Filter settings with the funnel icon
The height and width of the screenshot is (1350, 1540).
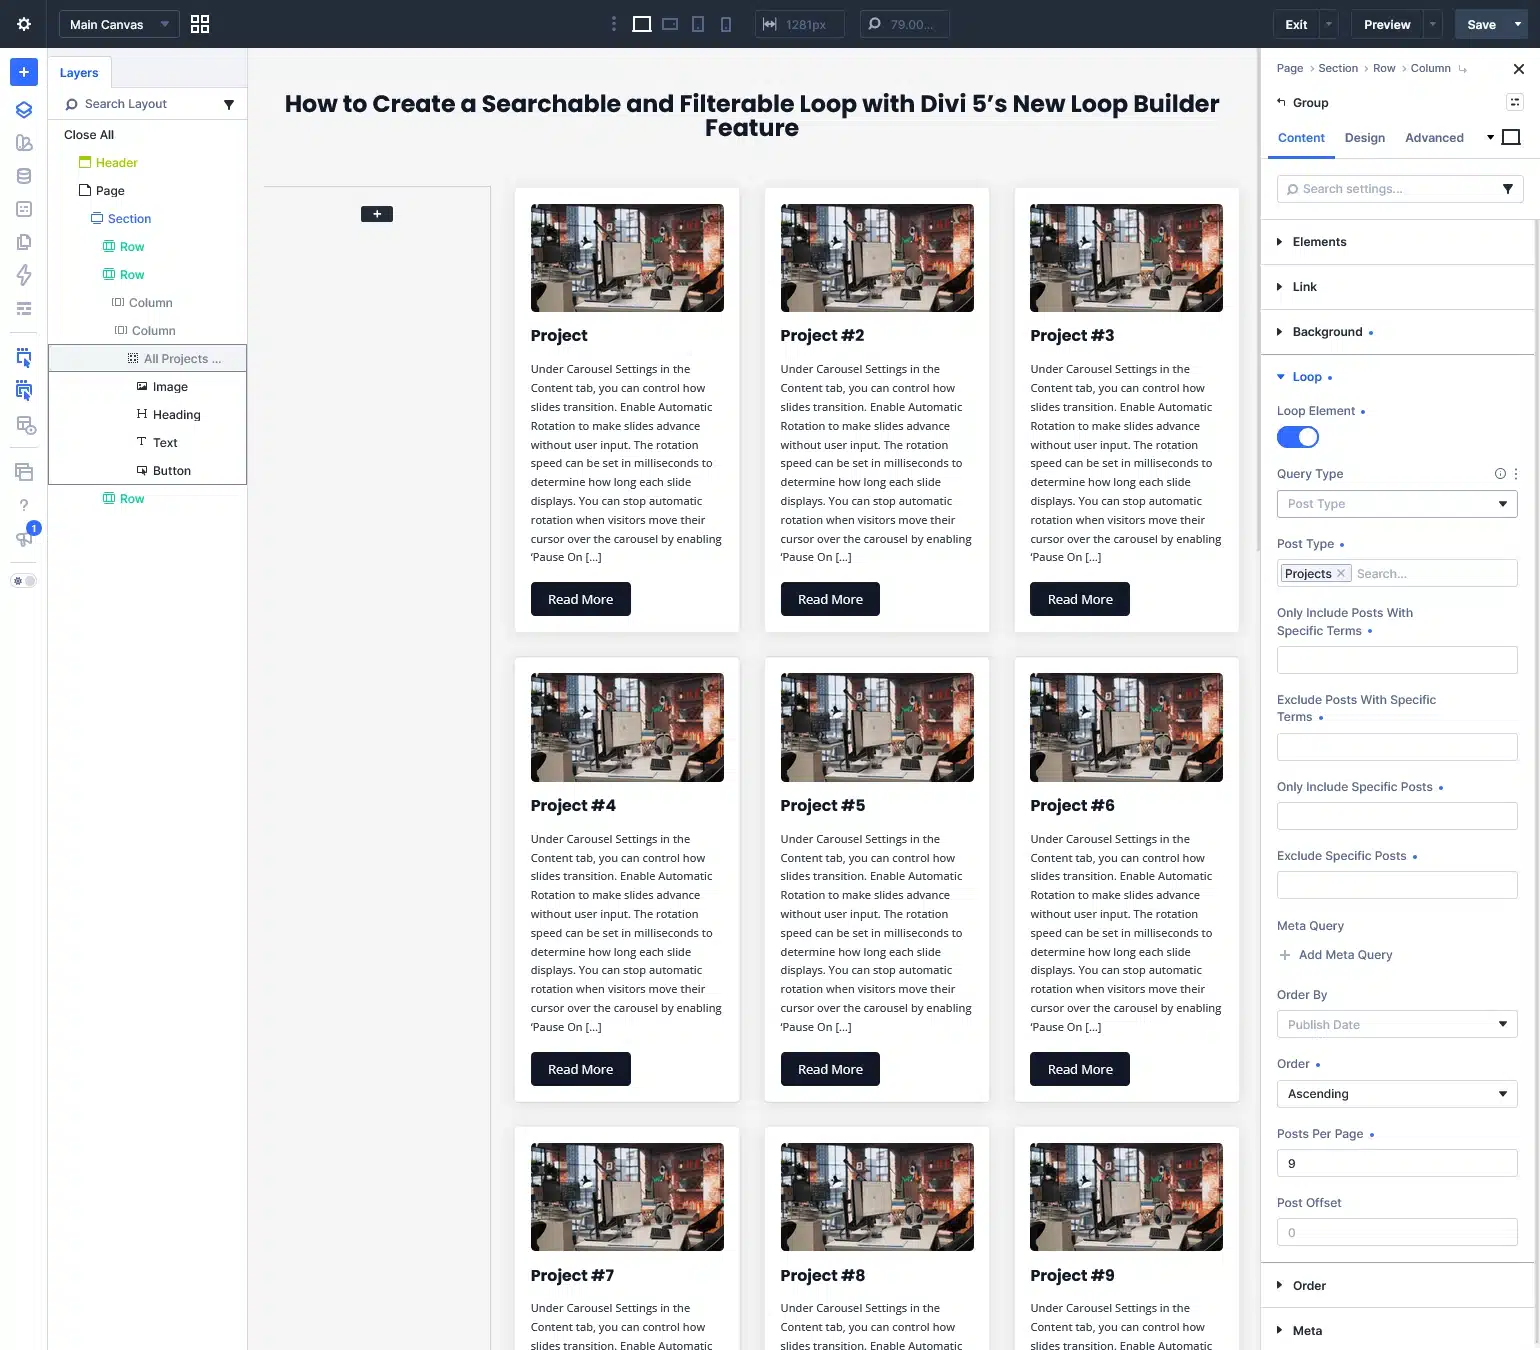1508,189
